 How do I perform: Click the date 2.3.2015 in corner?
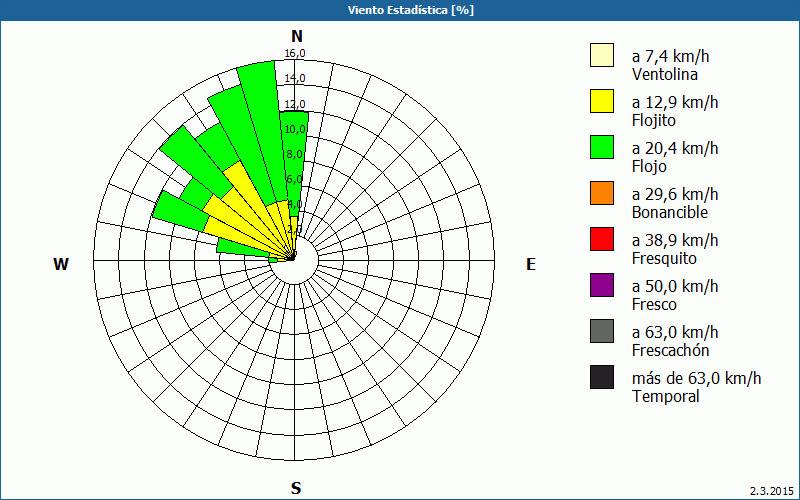point(772,491)
